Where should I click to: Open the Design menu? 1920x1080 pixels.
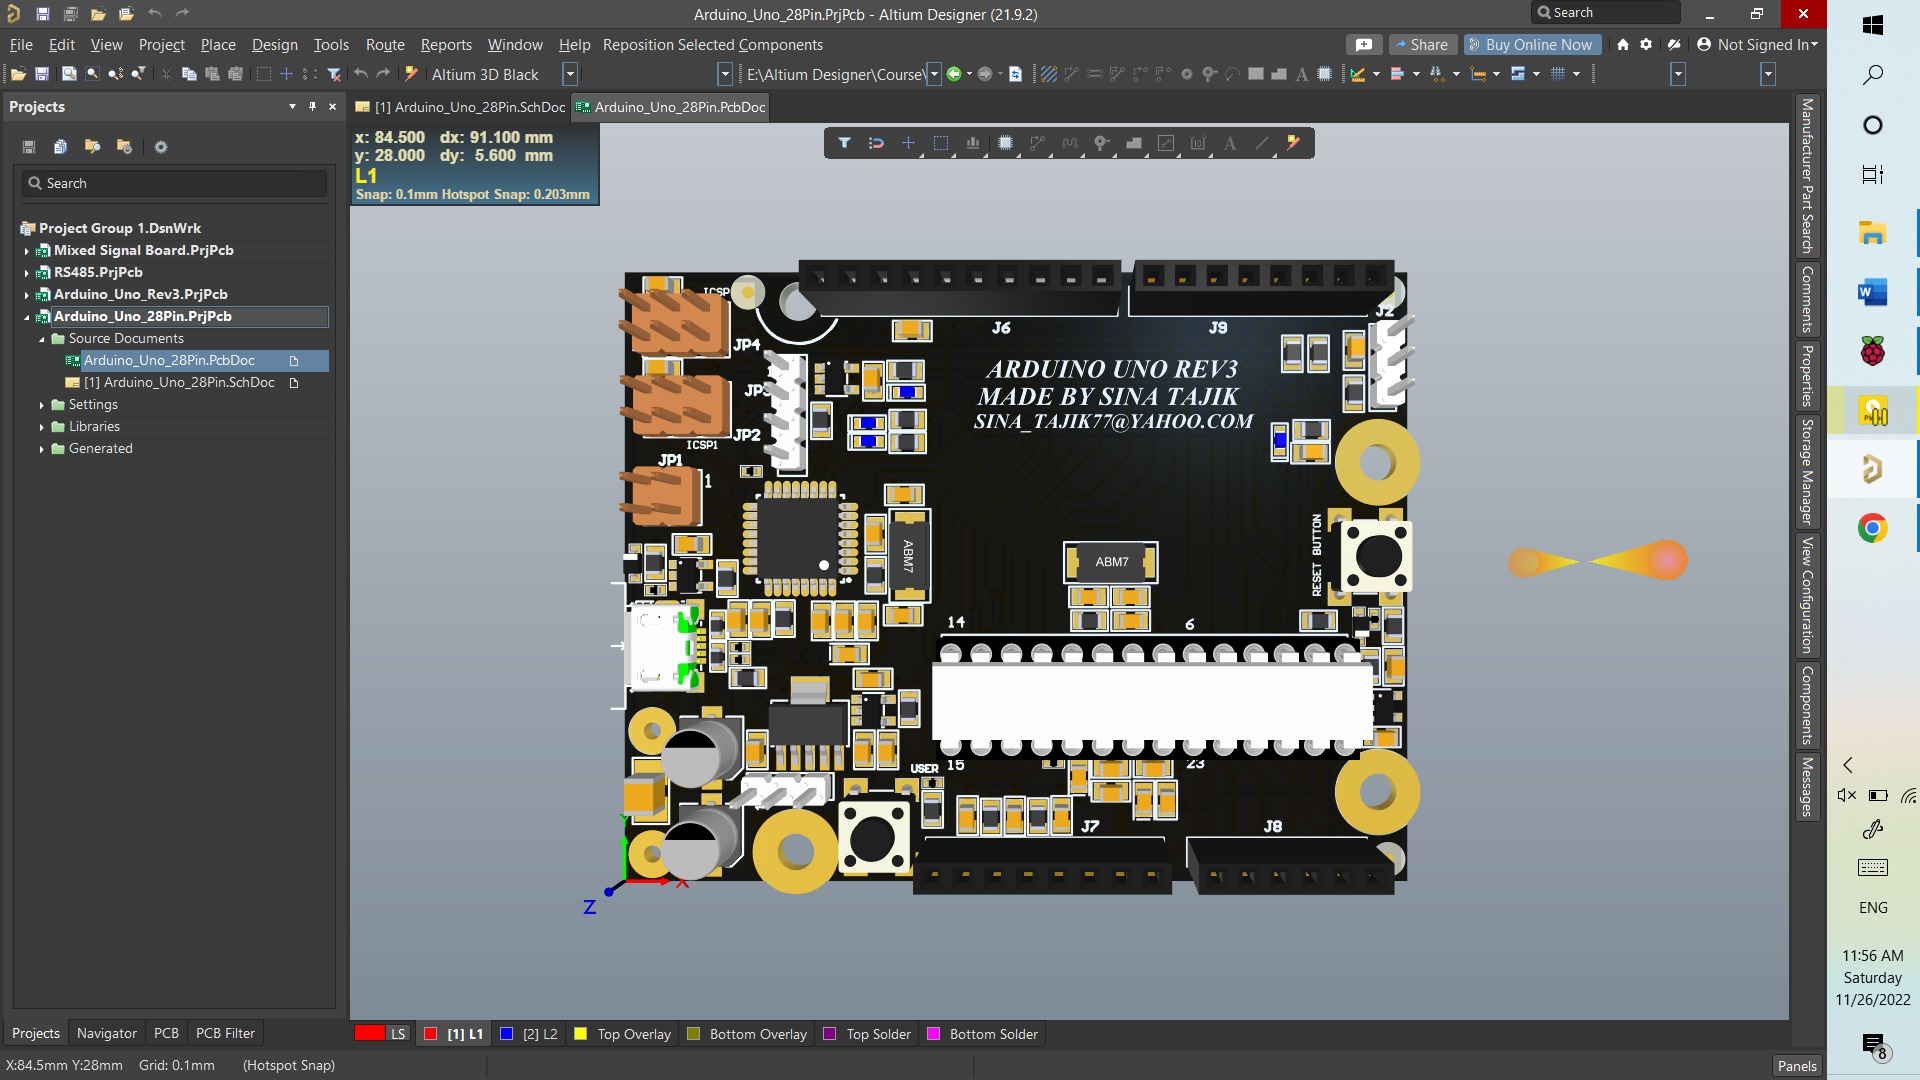[274, 45]
